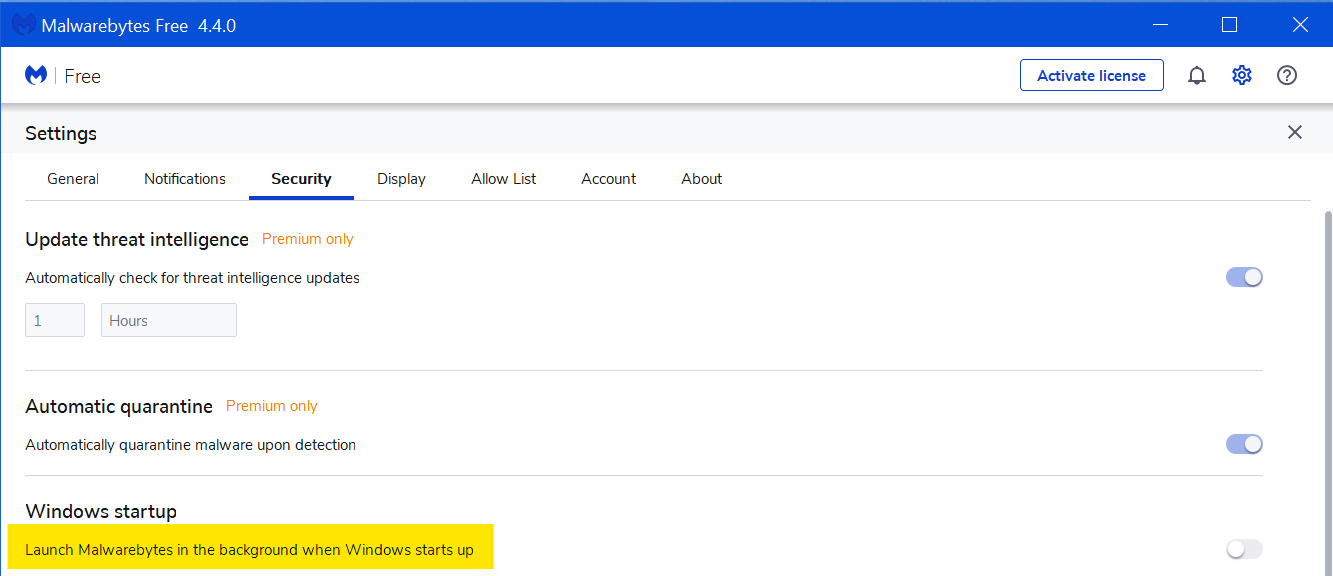The height and width of the screenshot is (576, 1333).
Task: Open the Hours interval dropdown
Action: [x=169, y=320]
